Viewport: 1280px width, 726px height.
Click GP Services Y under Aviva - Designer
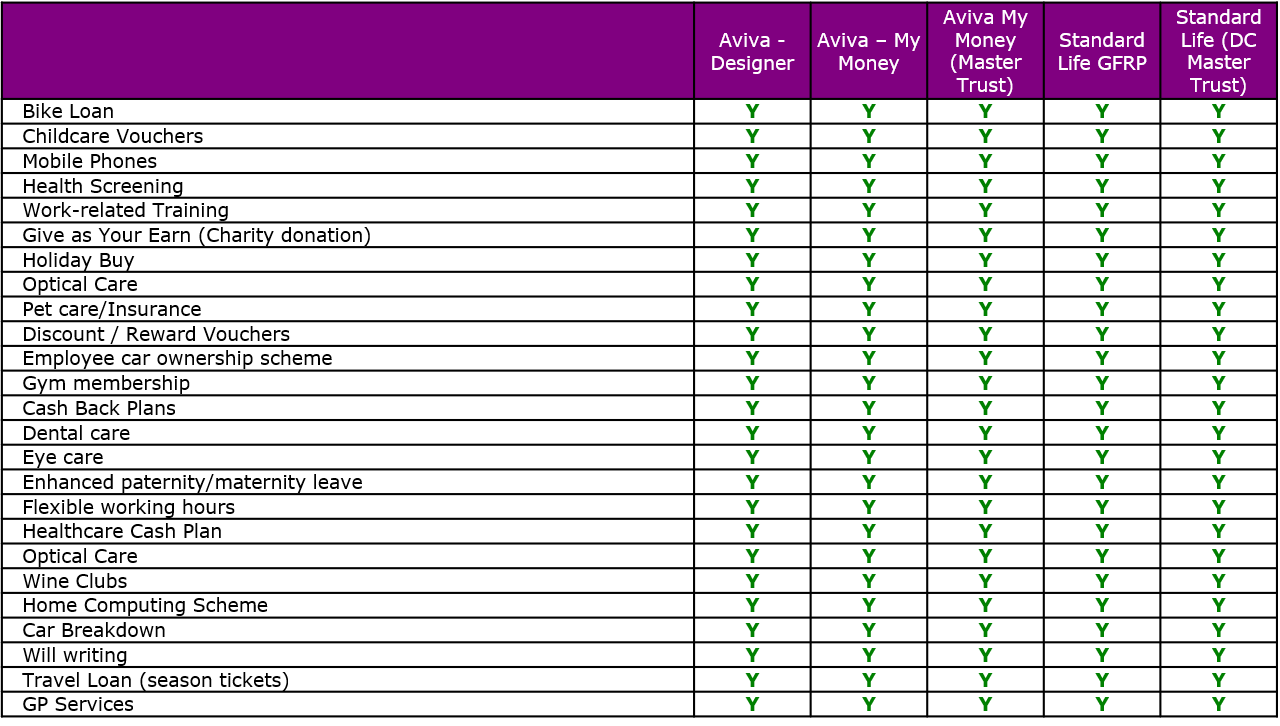(752, 704)
